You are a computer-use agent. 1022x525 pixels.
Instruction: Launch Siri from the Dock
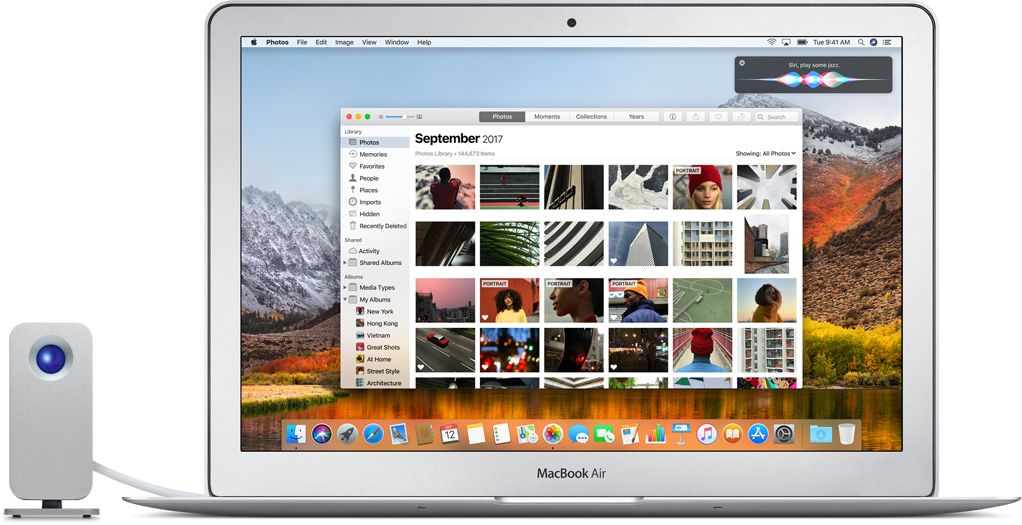(321, 433)
